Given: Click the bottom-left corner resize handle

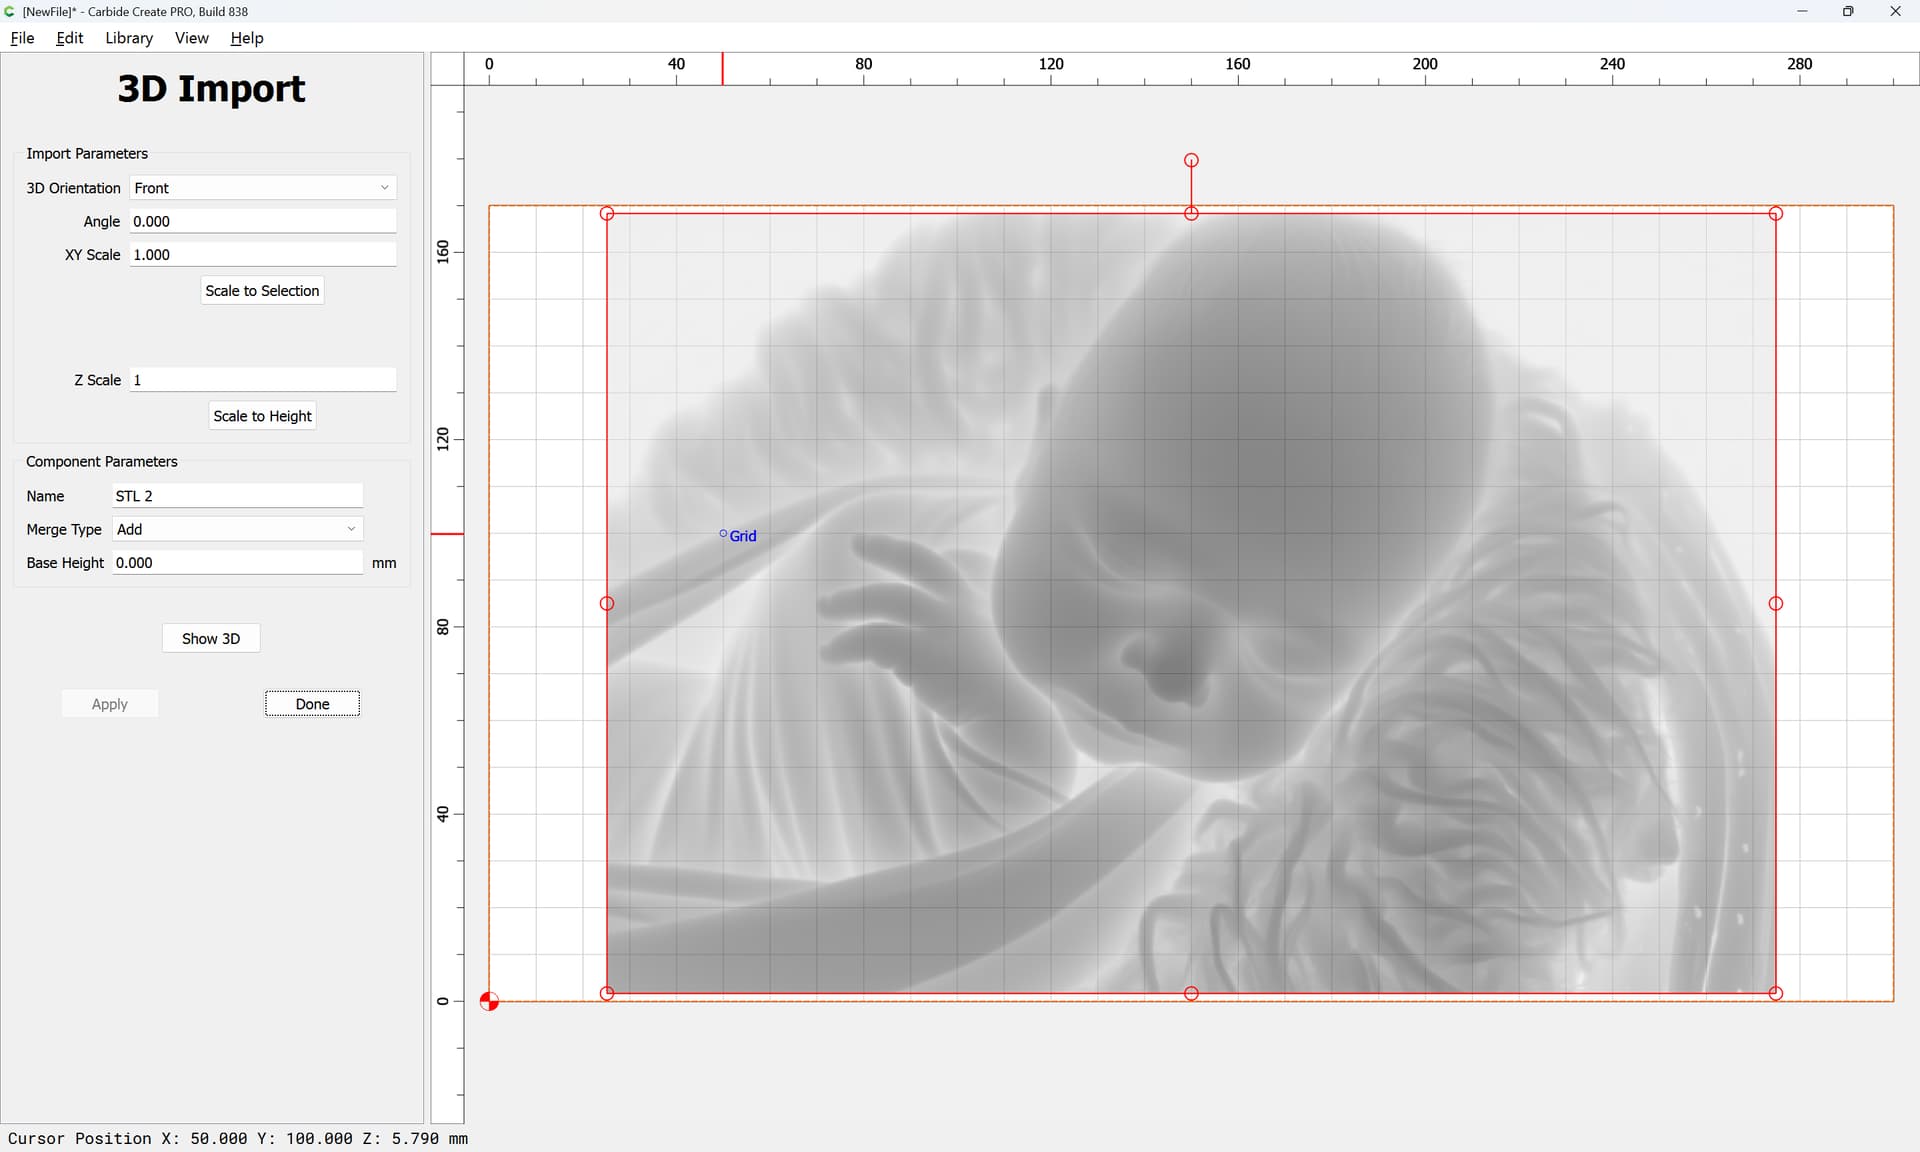Looking at the screenshot, I should (x=607, y=993).
